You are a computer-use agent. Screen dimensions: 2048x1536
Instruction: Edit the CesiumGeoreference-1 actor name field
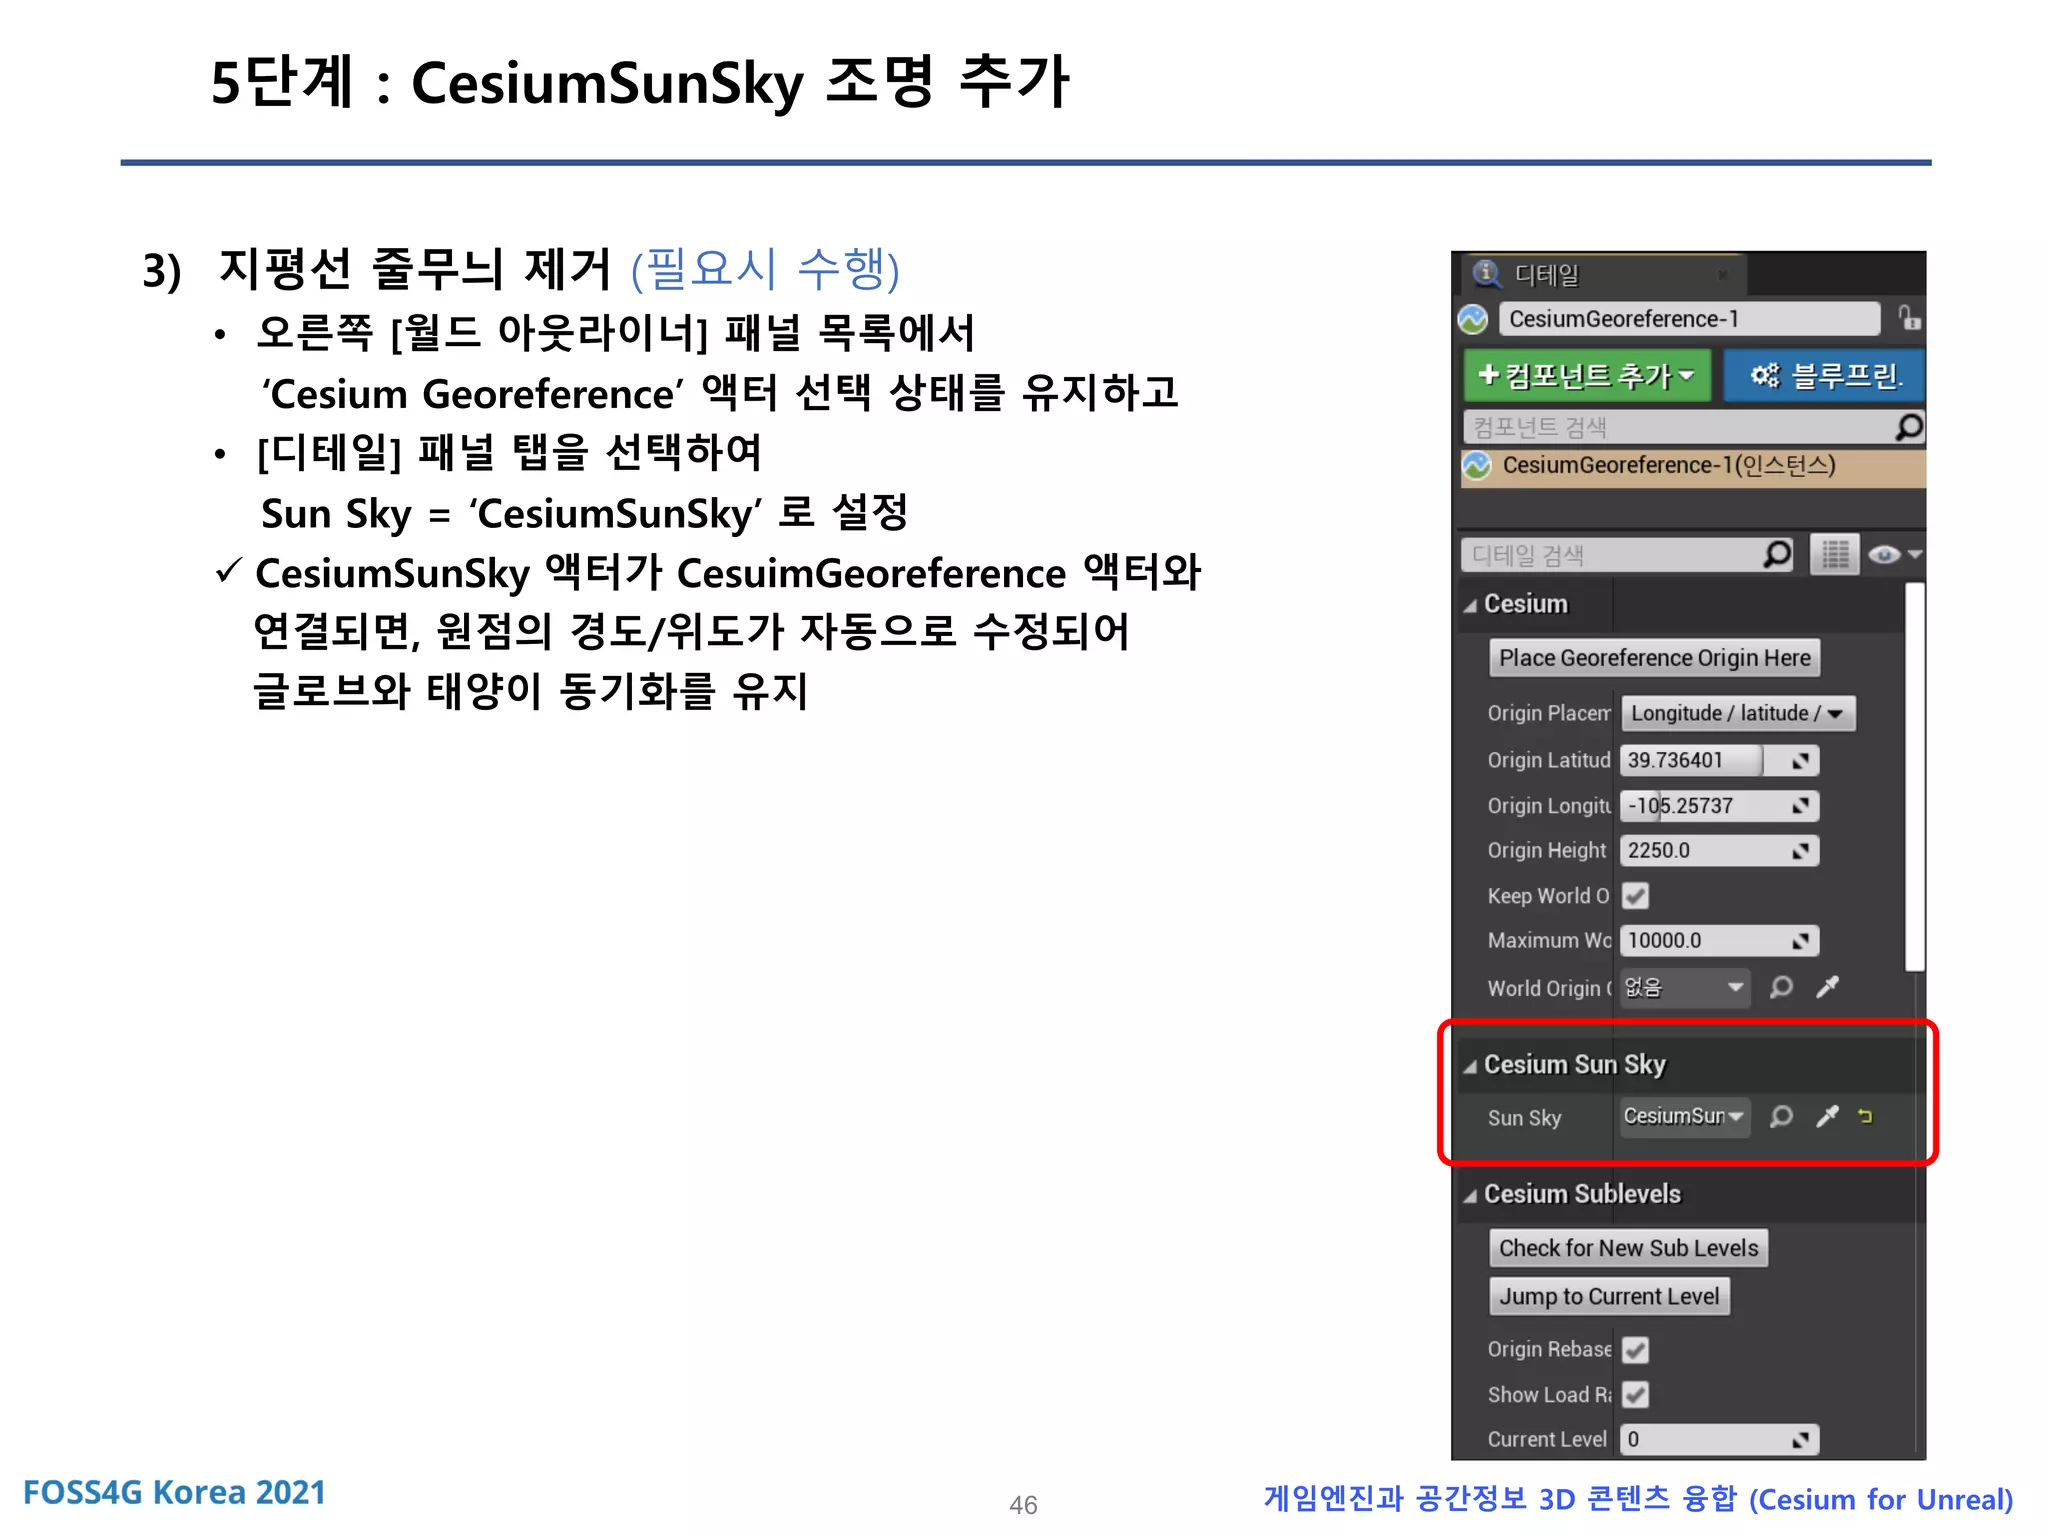point(1688,319)
